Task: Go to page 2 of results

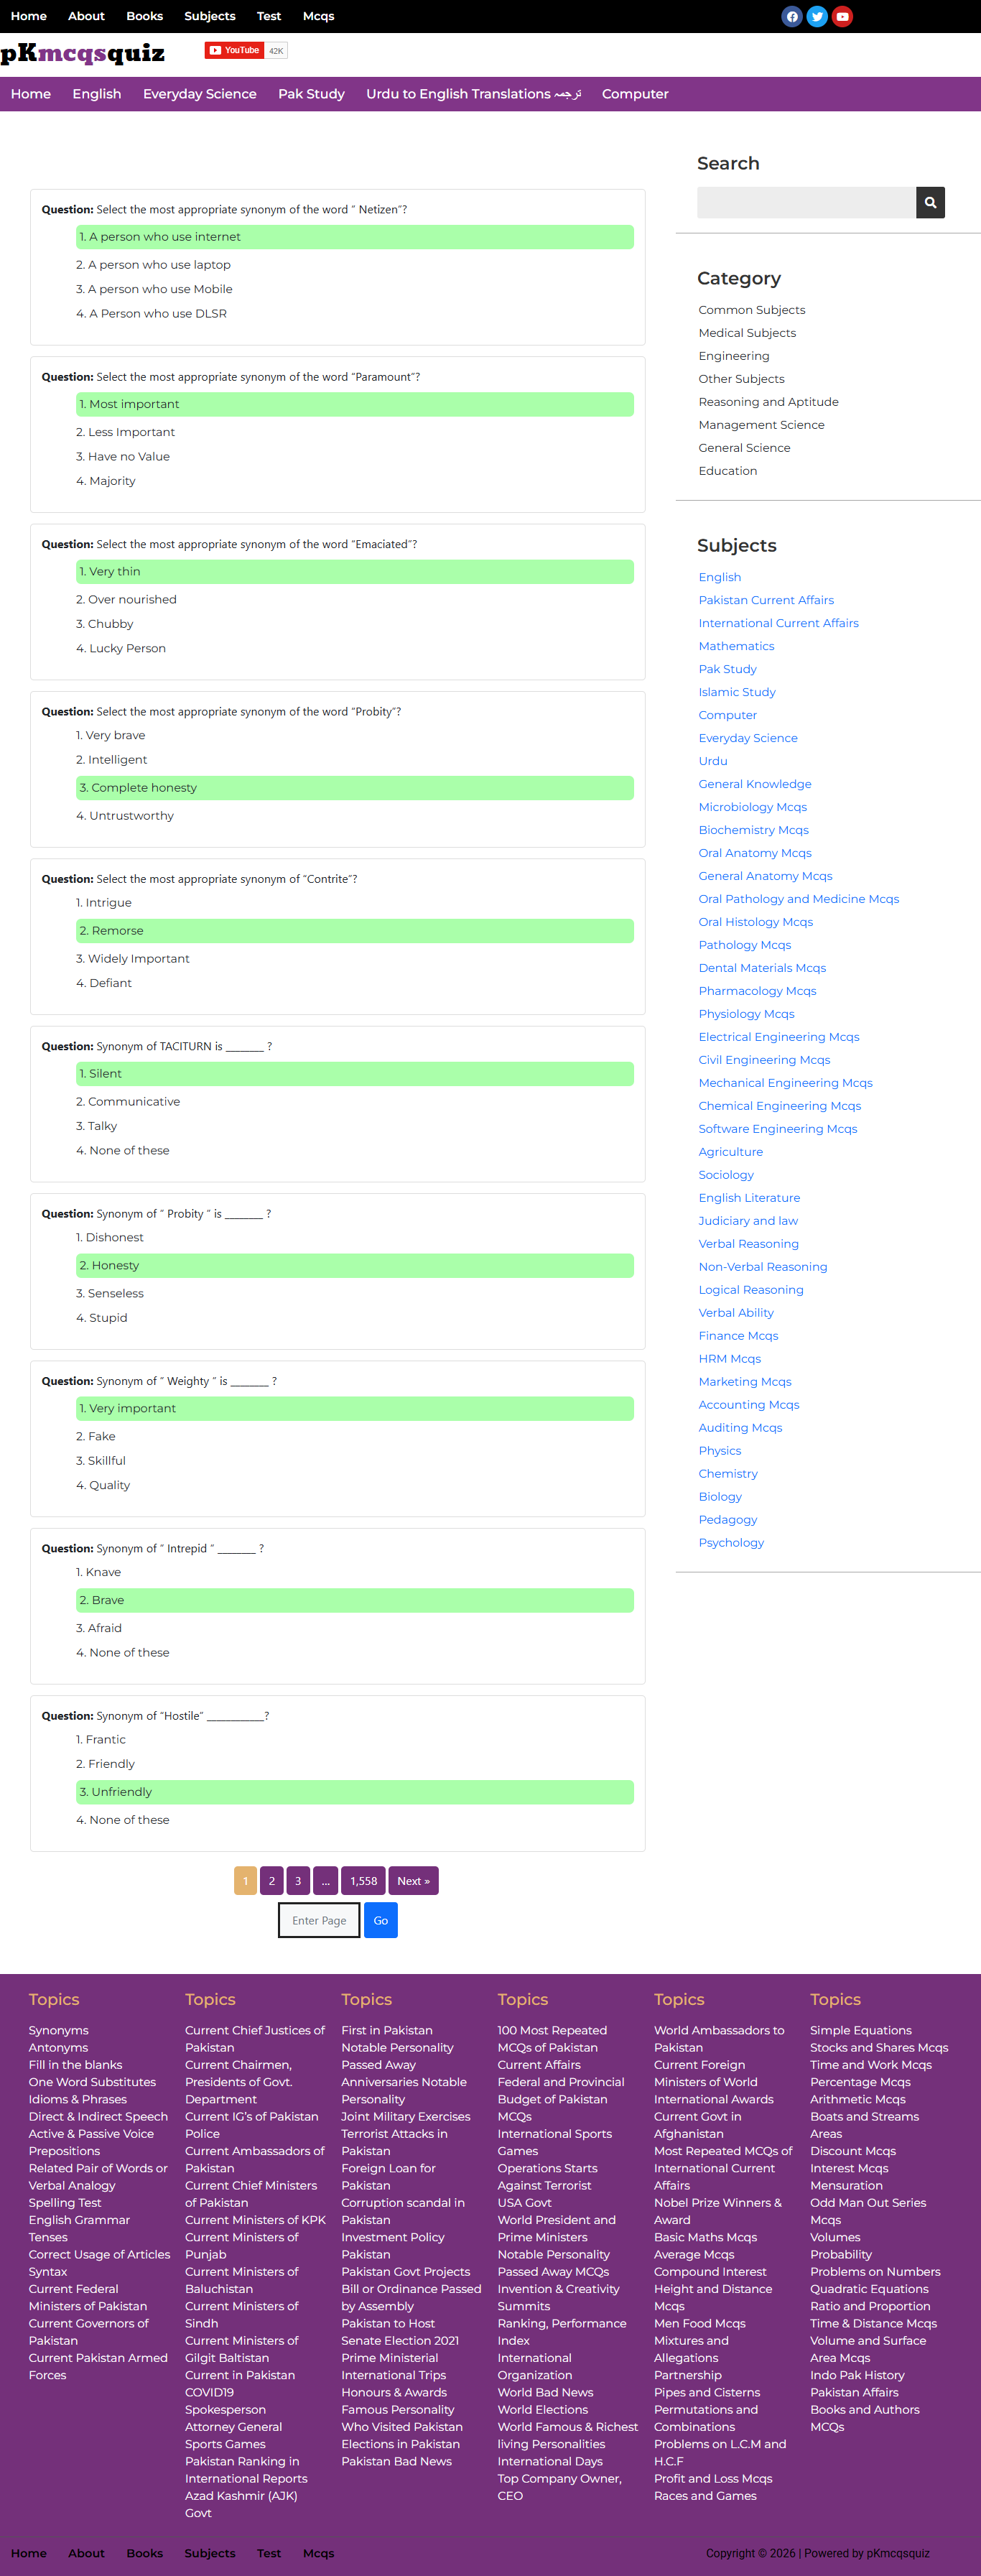Action: (271, 1881)
